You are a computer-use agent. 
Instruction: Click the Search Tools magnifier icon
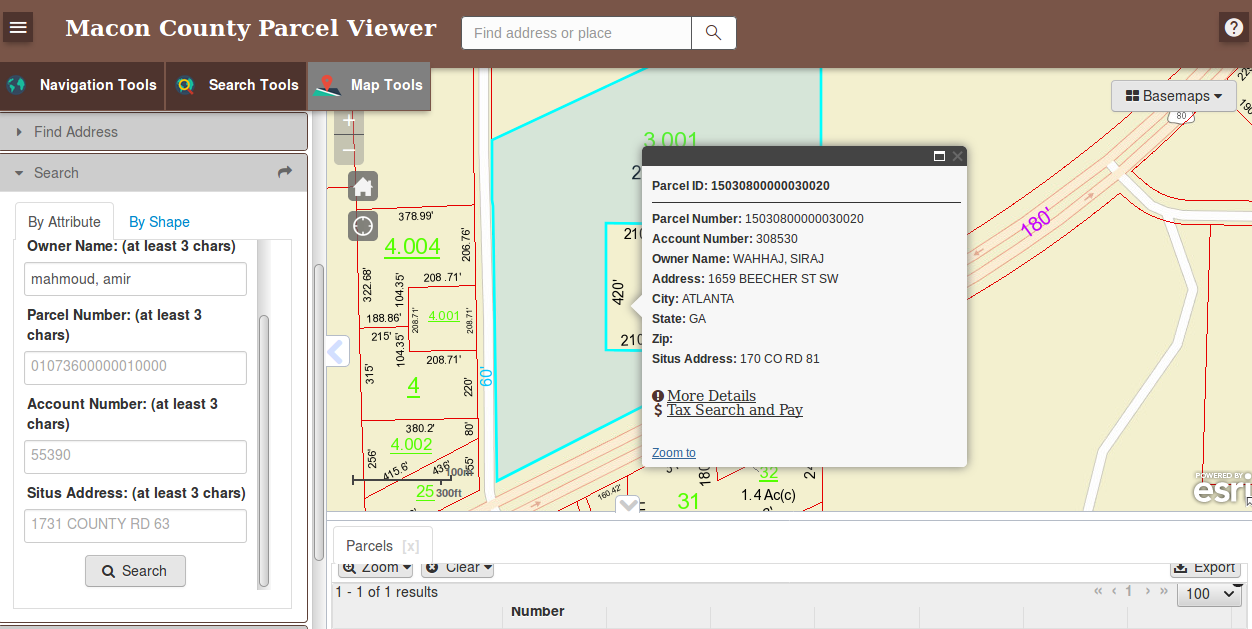(185, 85)
